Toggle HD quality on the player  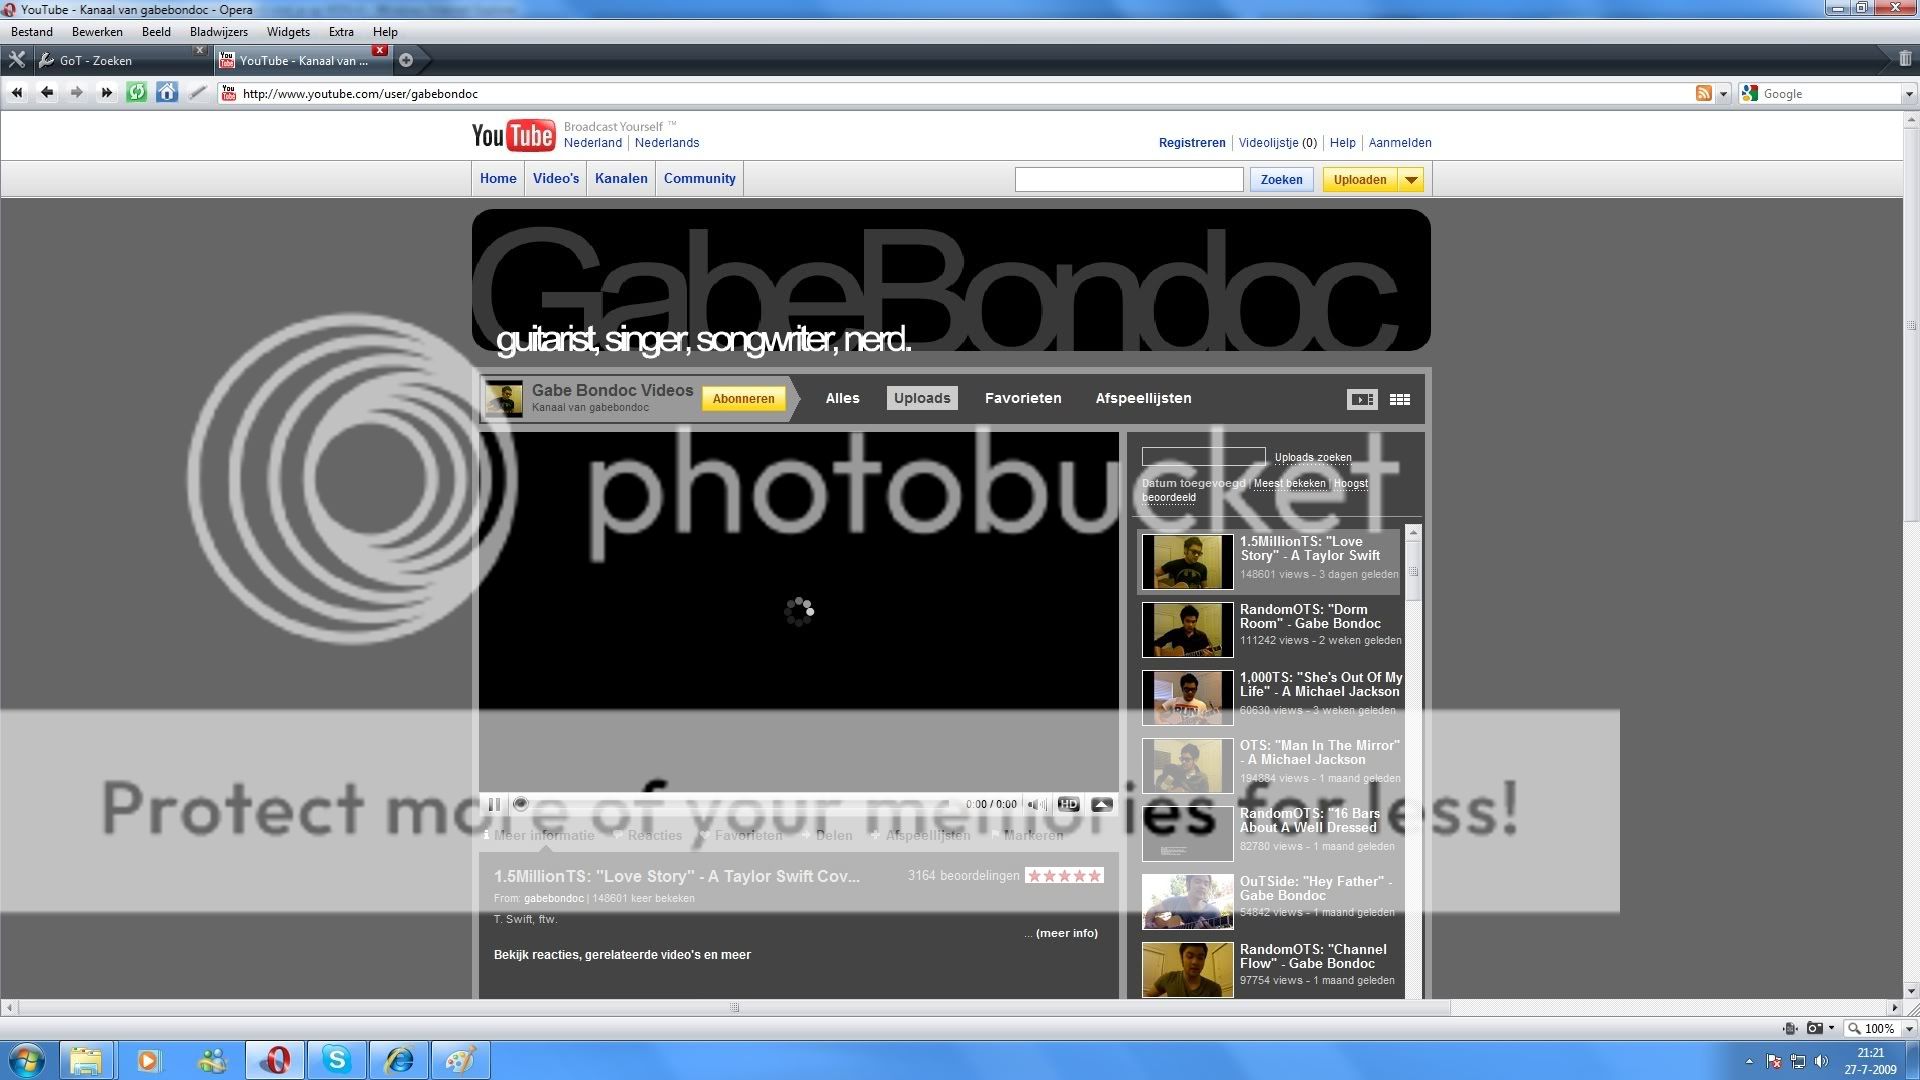click(1068, 804)
